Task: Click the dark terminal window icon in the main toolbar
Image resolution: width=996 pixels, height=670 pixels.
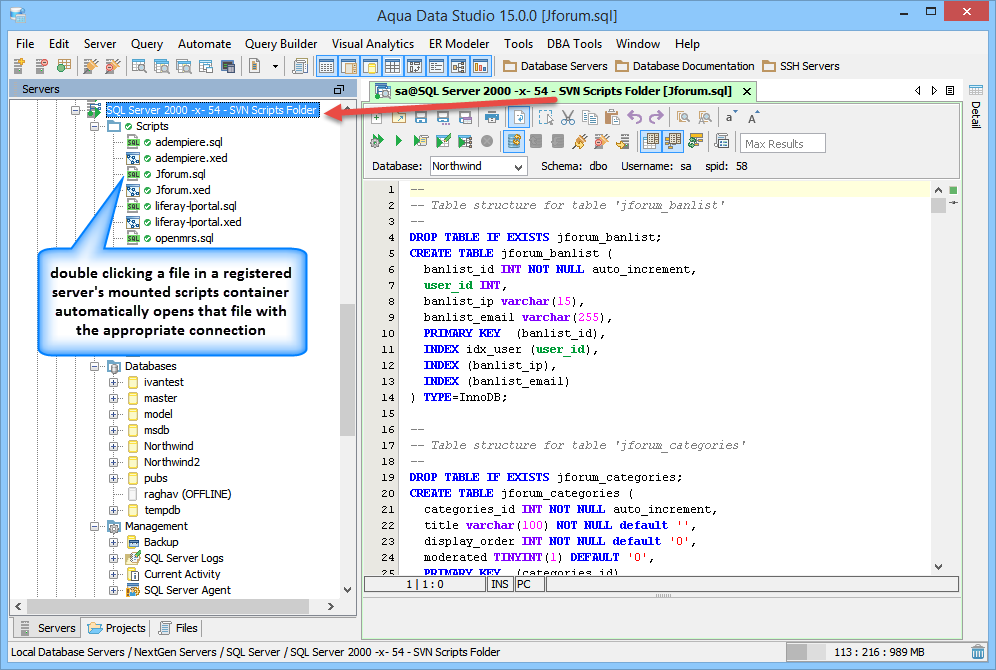Action: click(228, 65)
